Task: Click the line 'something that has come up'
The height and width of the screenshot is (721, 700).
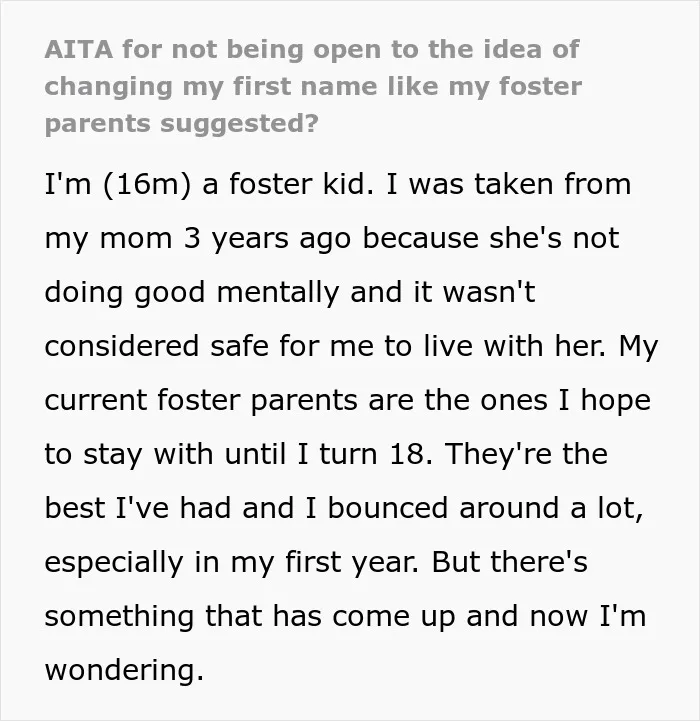Action: point(345,616)
